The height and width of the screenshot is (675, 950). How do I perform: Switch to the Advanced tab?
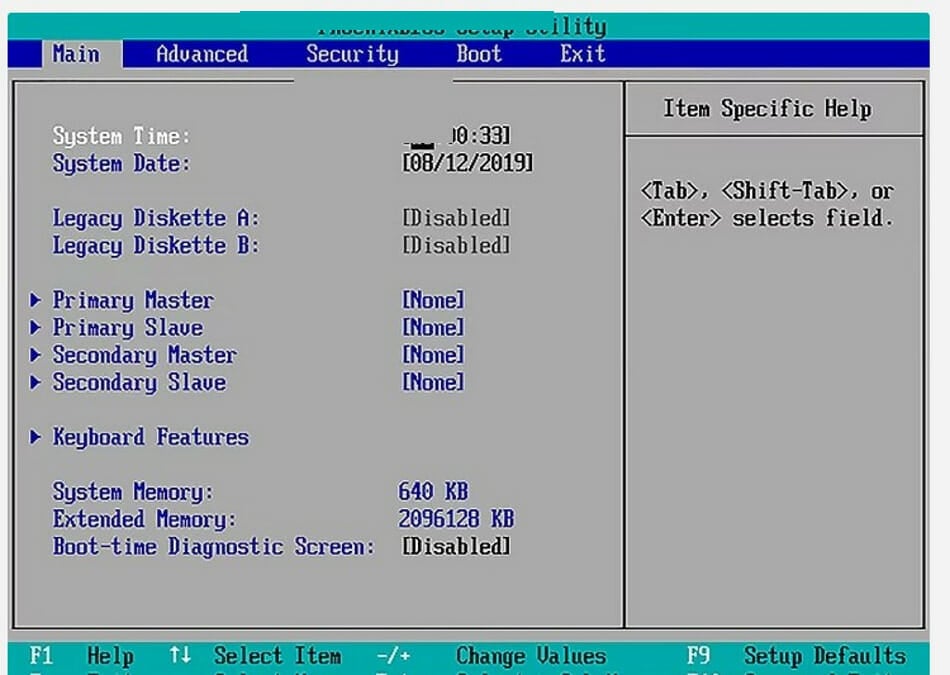coord(199,55)
